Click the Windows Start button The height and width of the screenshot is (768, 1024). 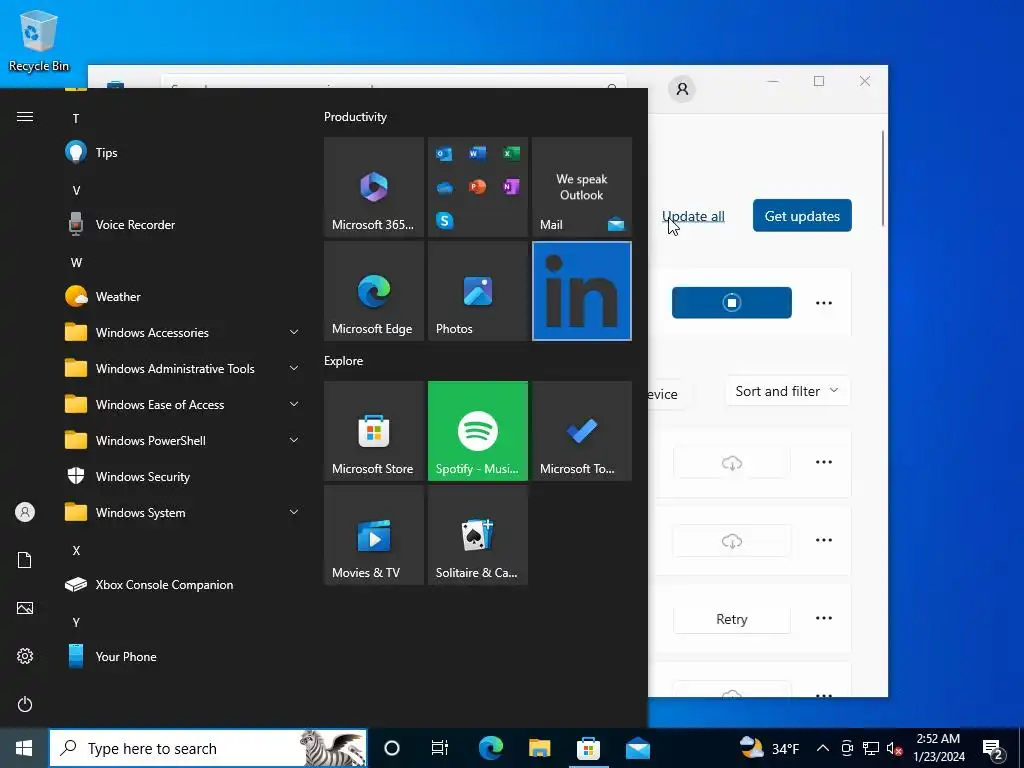[x=24, y=748]
